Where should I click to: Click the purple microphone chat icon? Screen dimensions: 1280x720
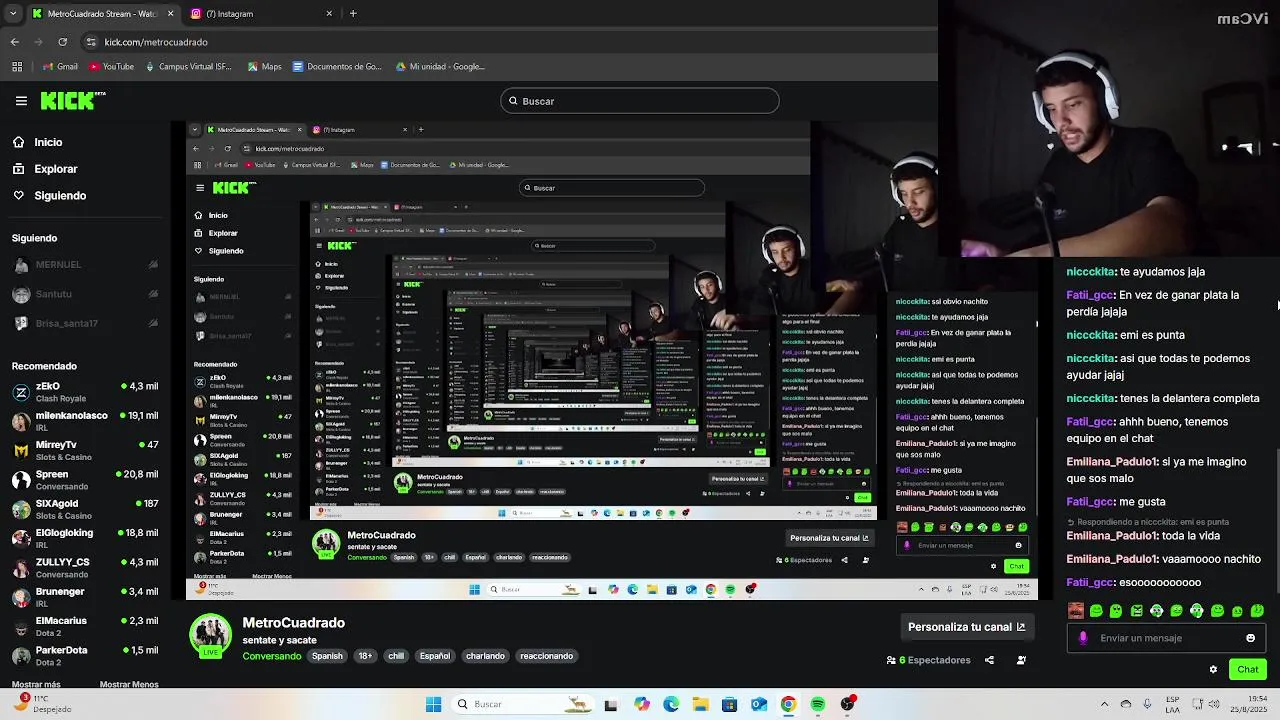[1083, 638]
